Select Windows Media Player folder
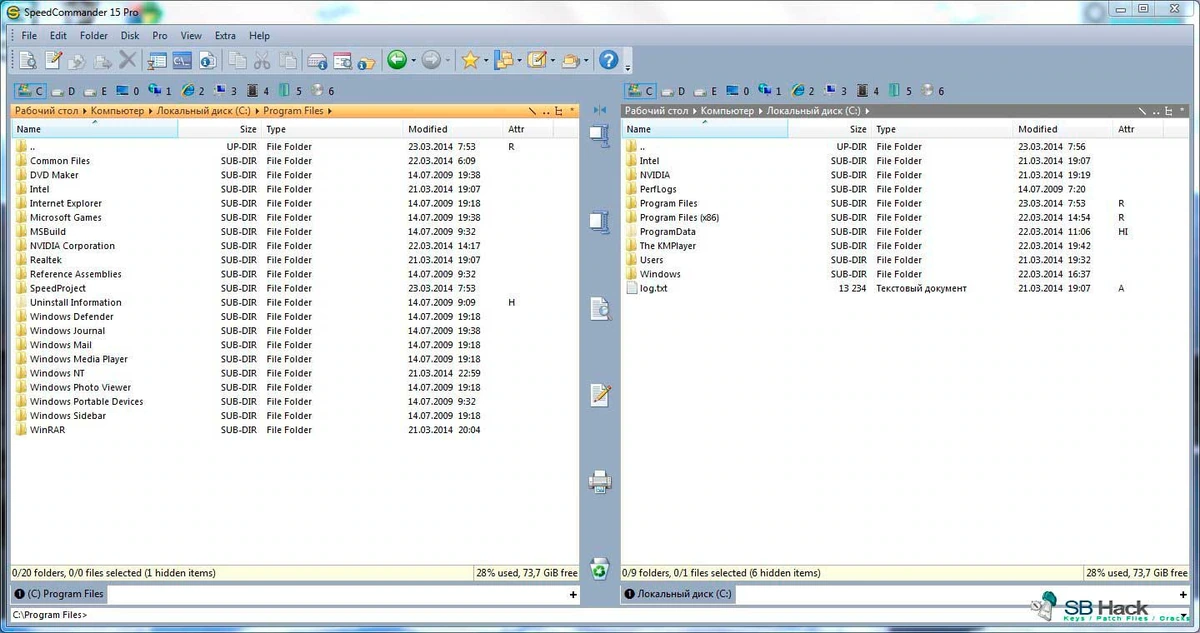1200x633 pixels. coord(78,359)
